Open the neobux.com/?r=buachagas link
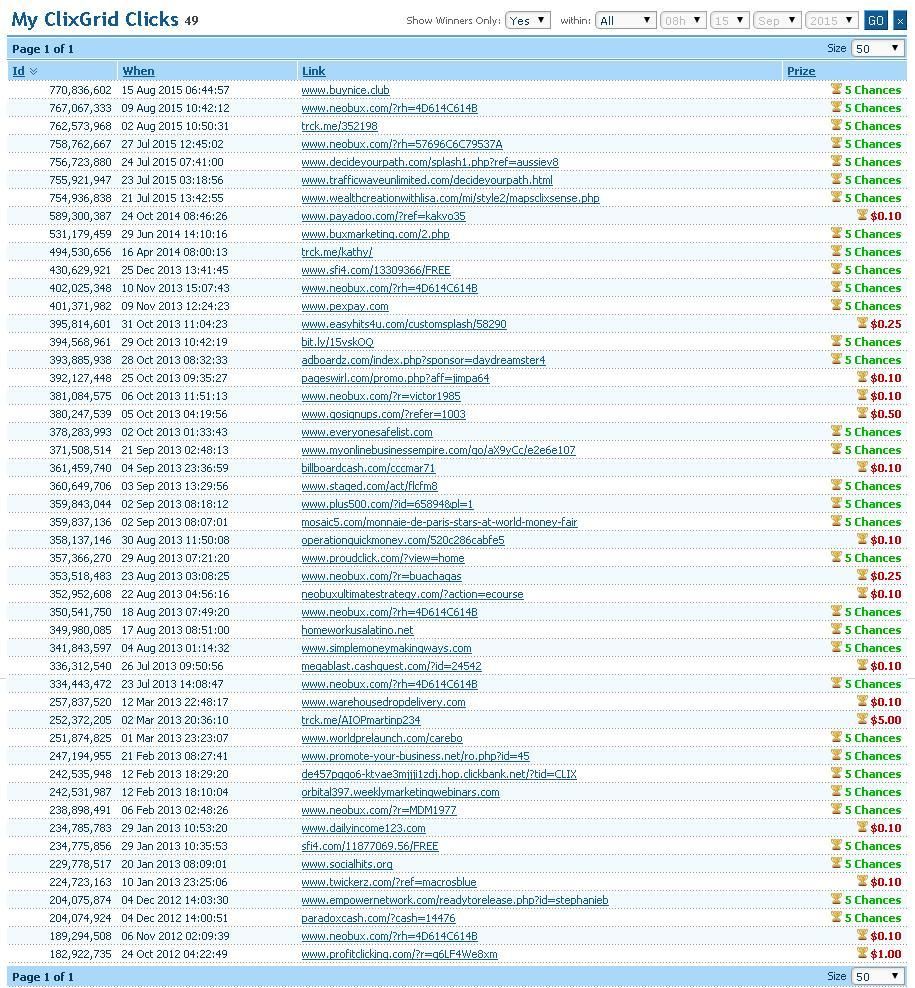 click(x=381, y=576)
